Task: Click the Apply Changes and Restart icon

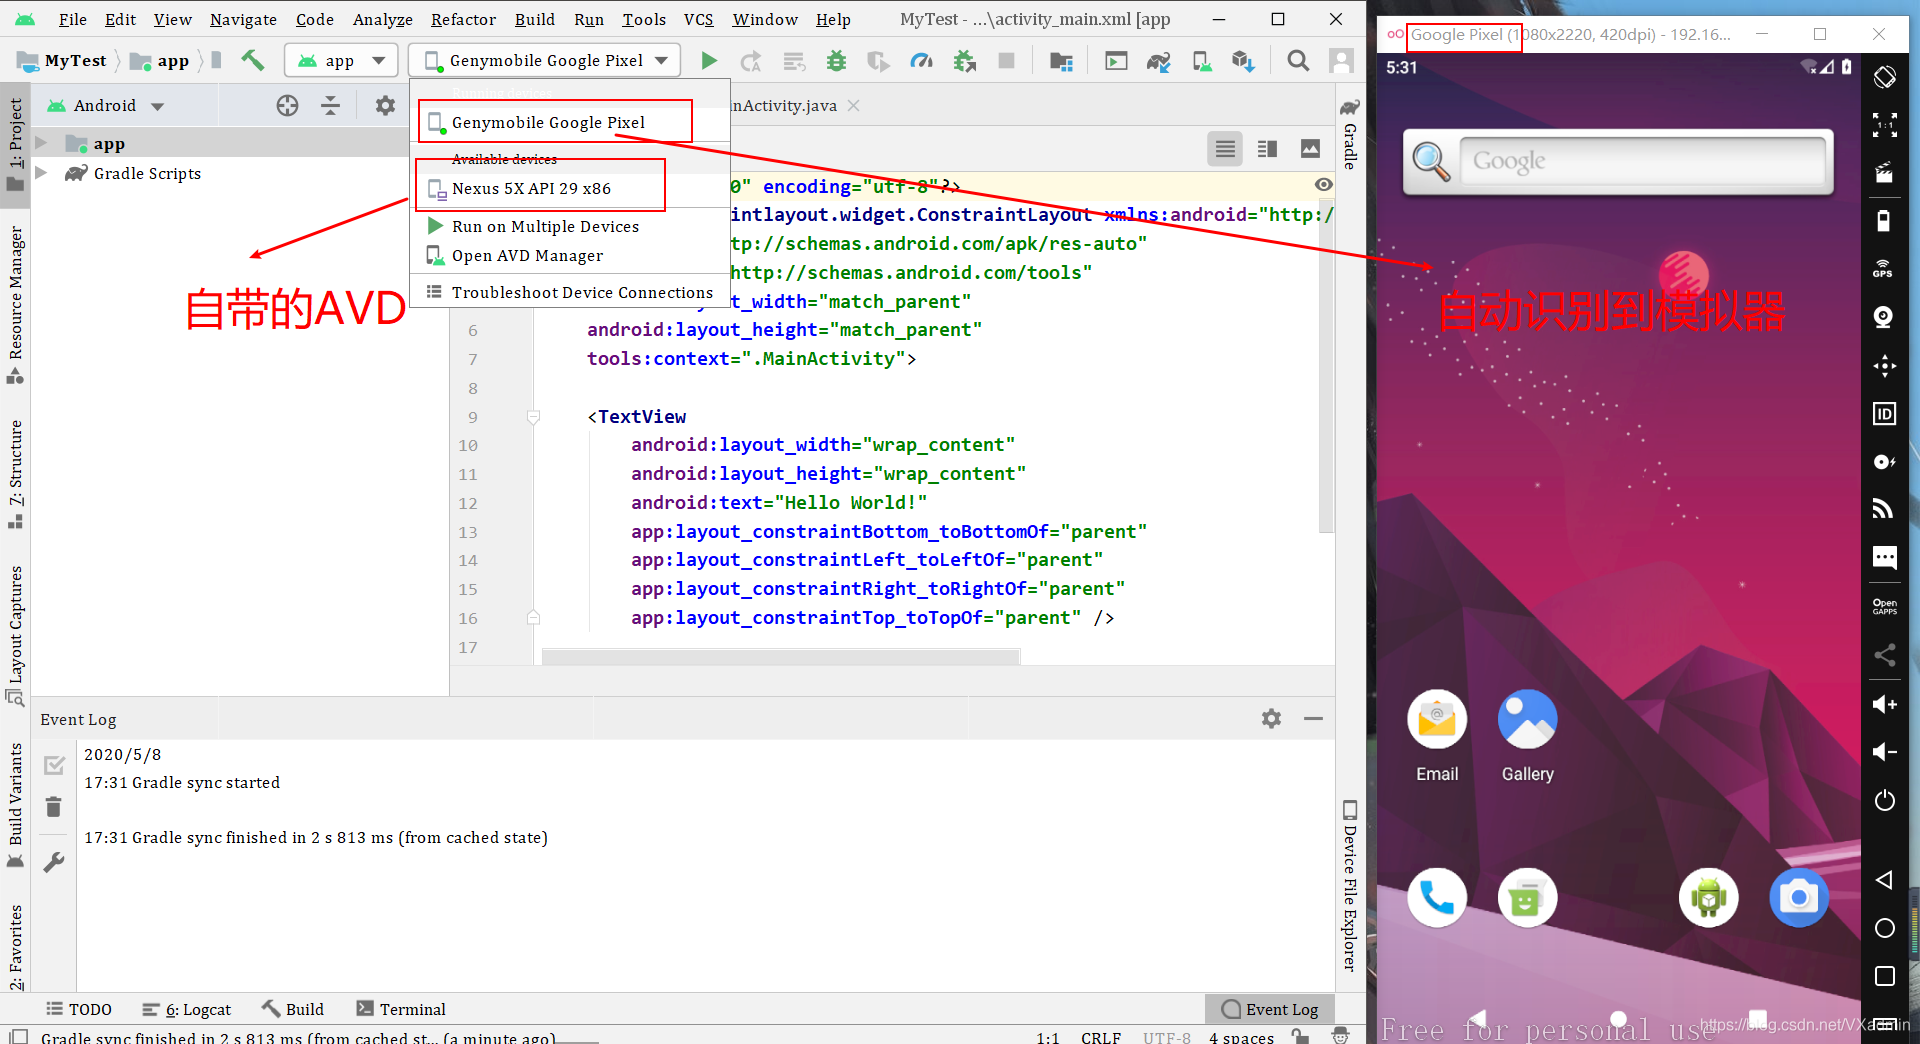Action: click(751, 61)
